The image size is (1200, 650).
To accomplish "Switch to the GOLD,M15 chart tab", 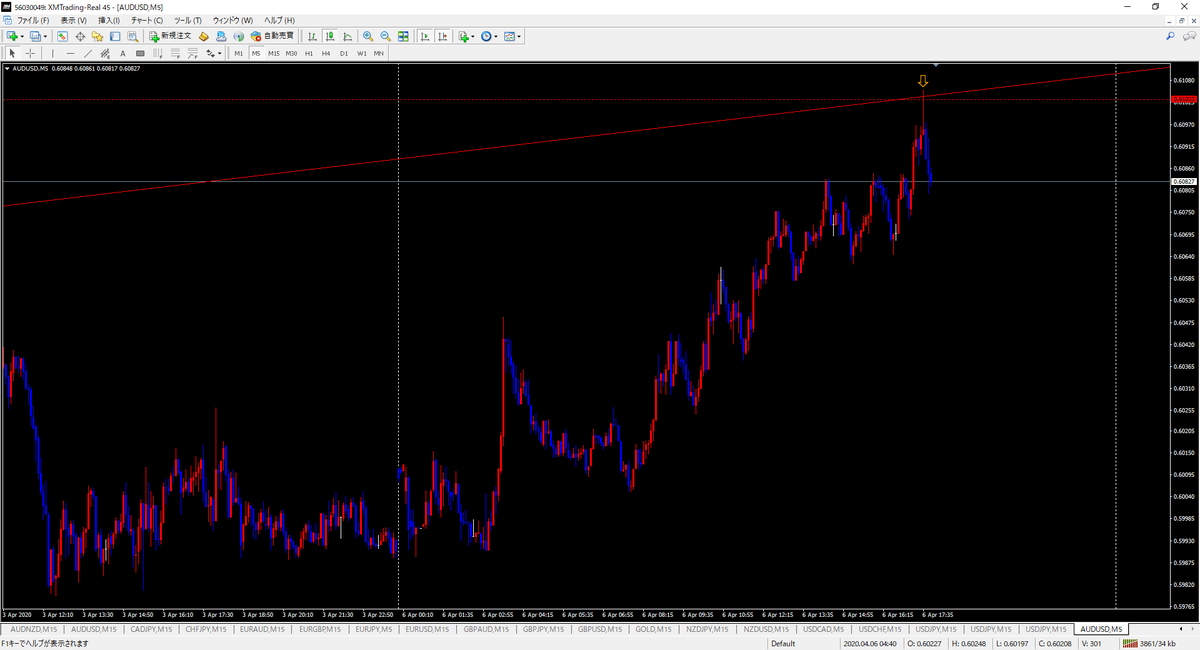I will (653, 629).
